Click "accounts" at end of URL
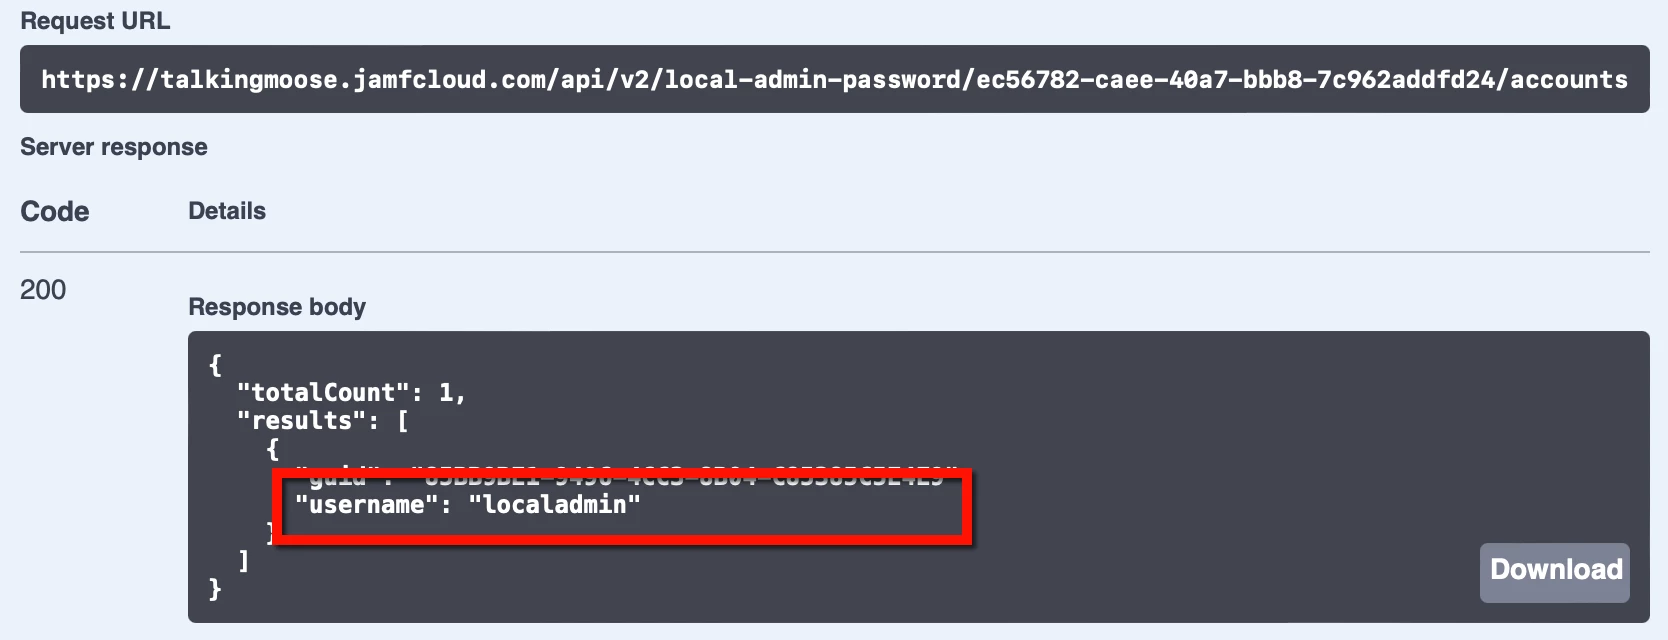 [x=1569, y=79]
